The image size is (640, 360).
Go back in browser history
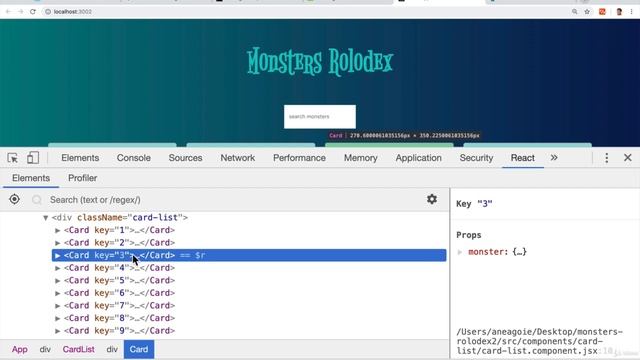(8, 12)
